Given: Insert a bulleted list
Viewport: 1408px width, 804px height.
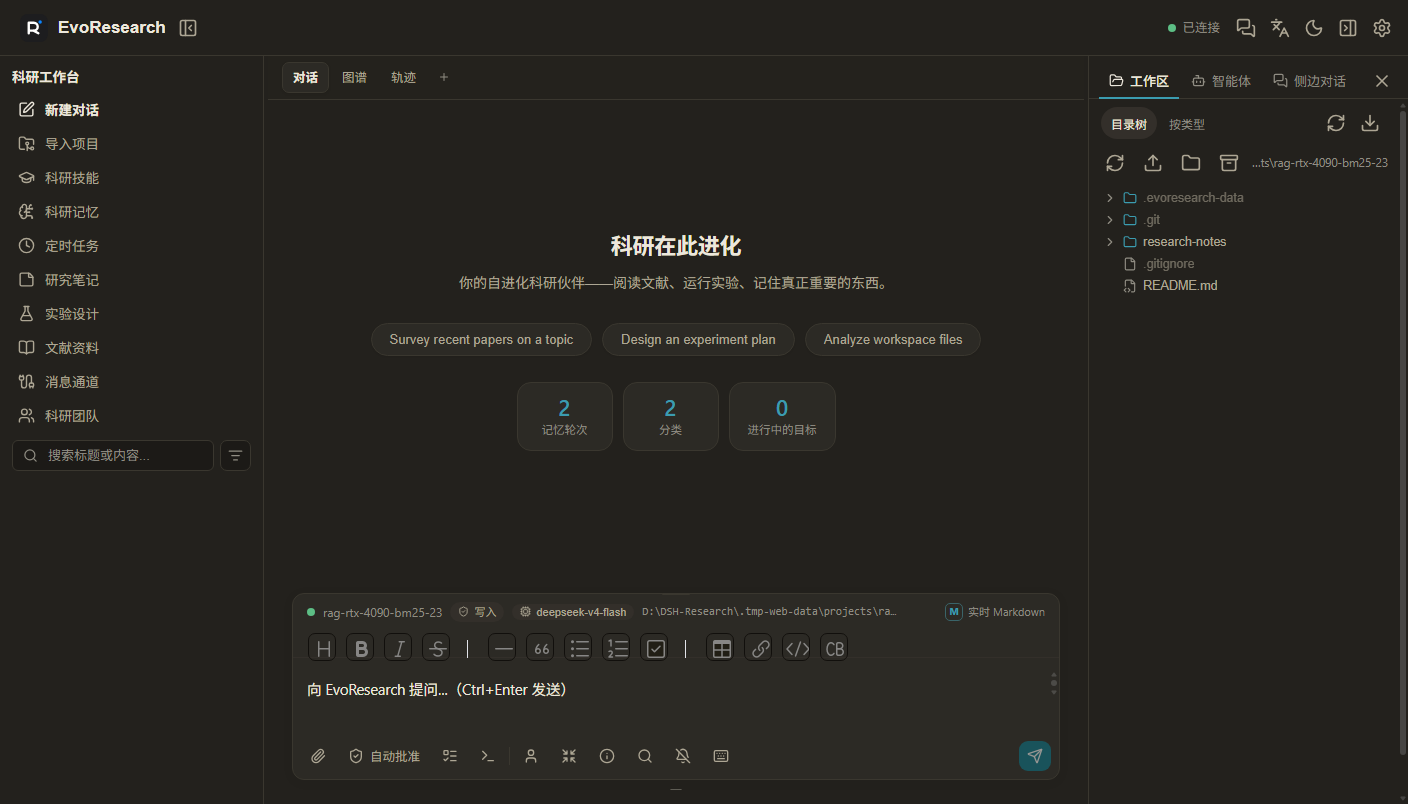Looking at the screenshot, I should [x=580, y=648].
